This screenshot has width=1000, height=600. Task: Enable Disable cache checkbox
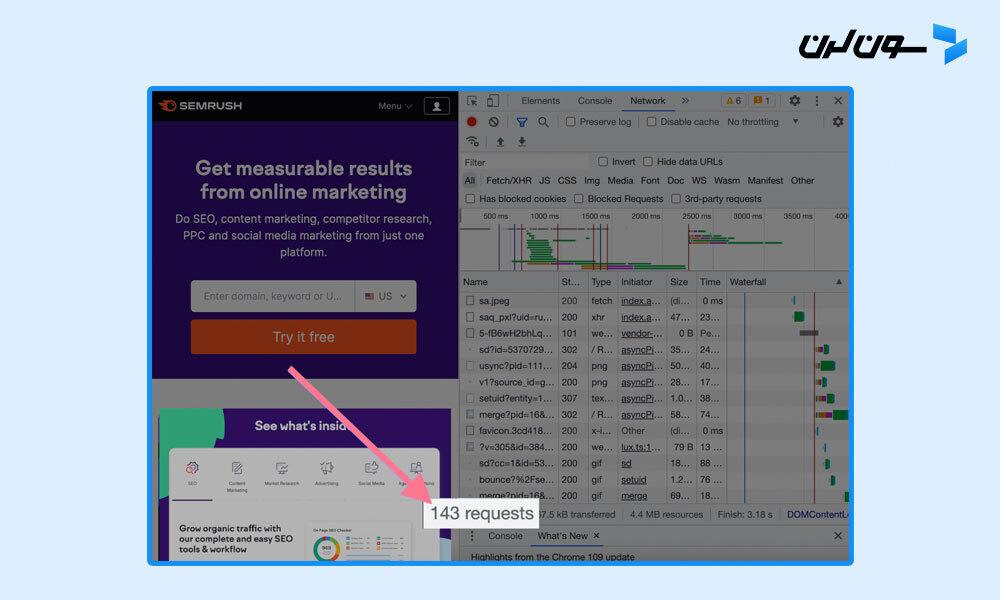pos(651,121)
